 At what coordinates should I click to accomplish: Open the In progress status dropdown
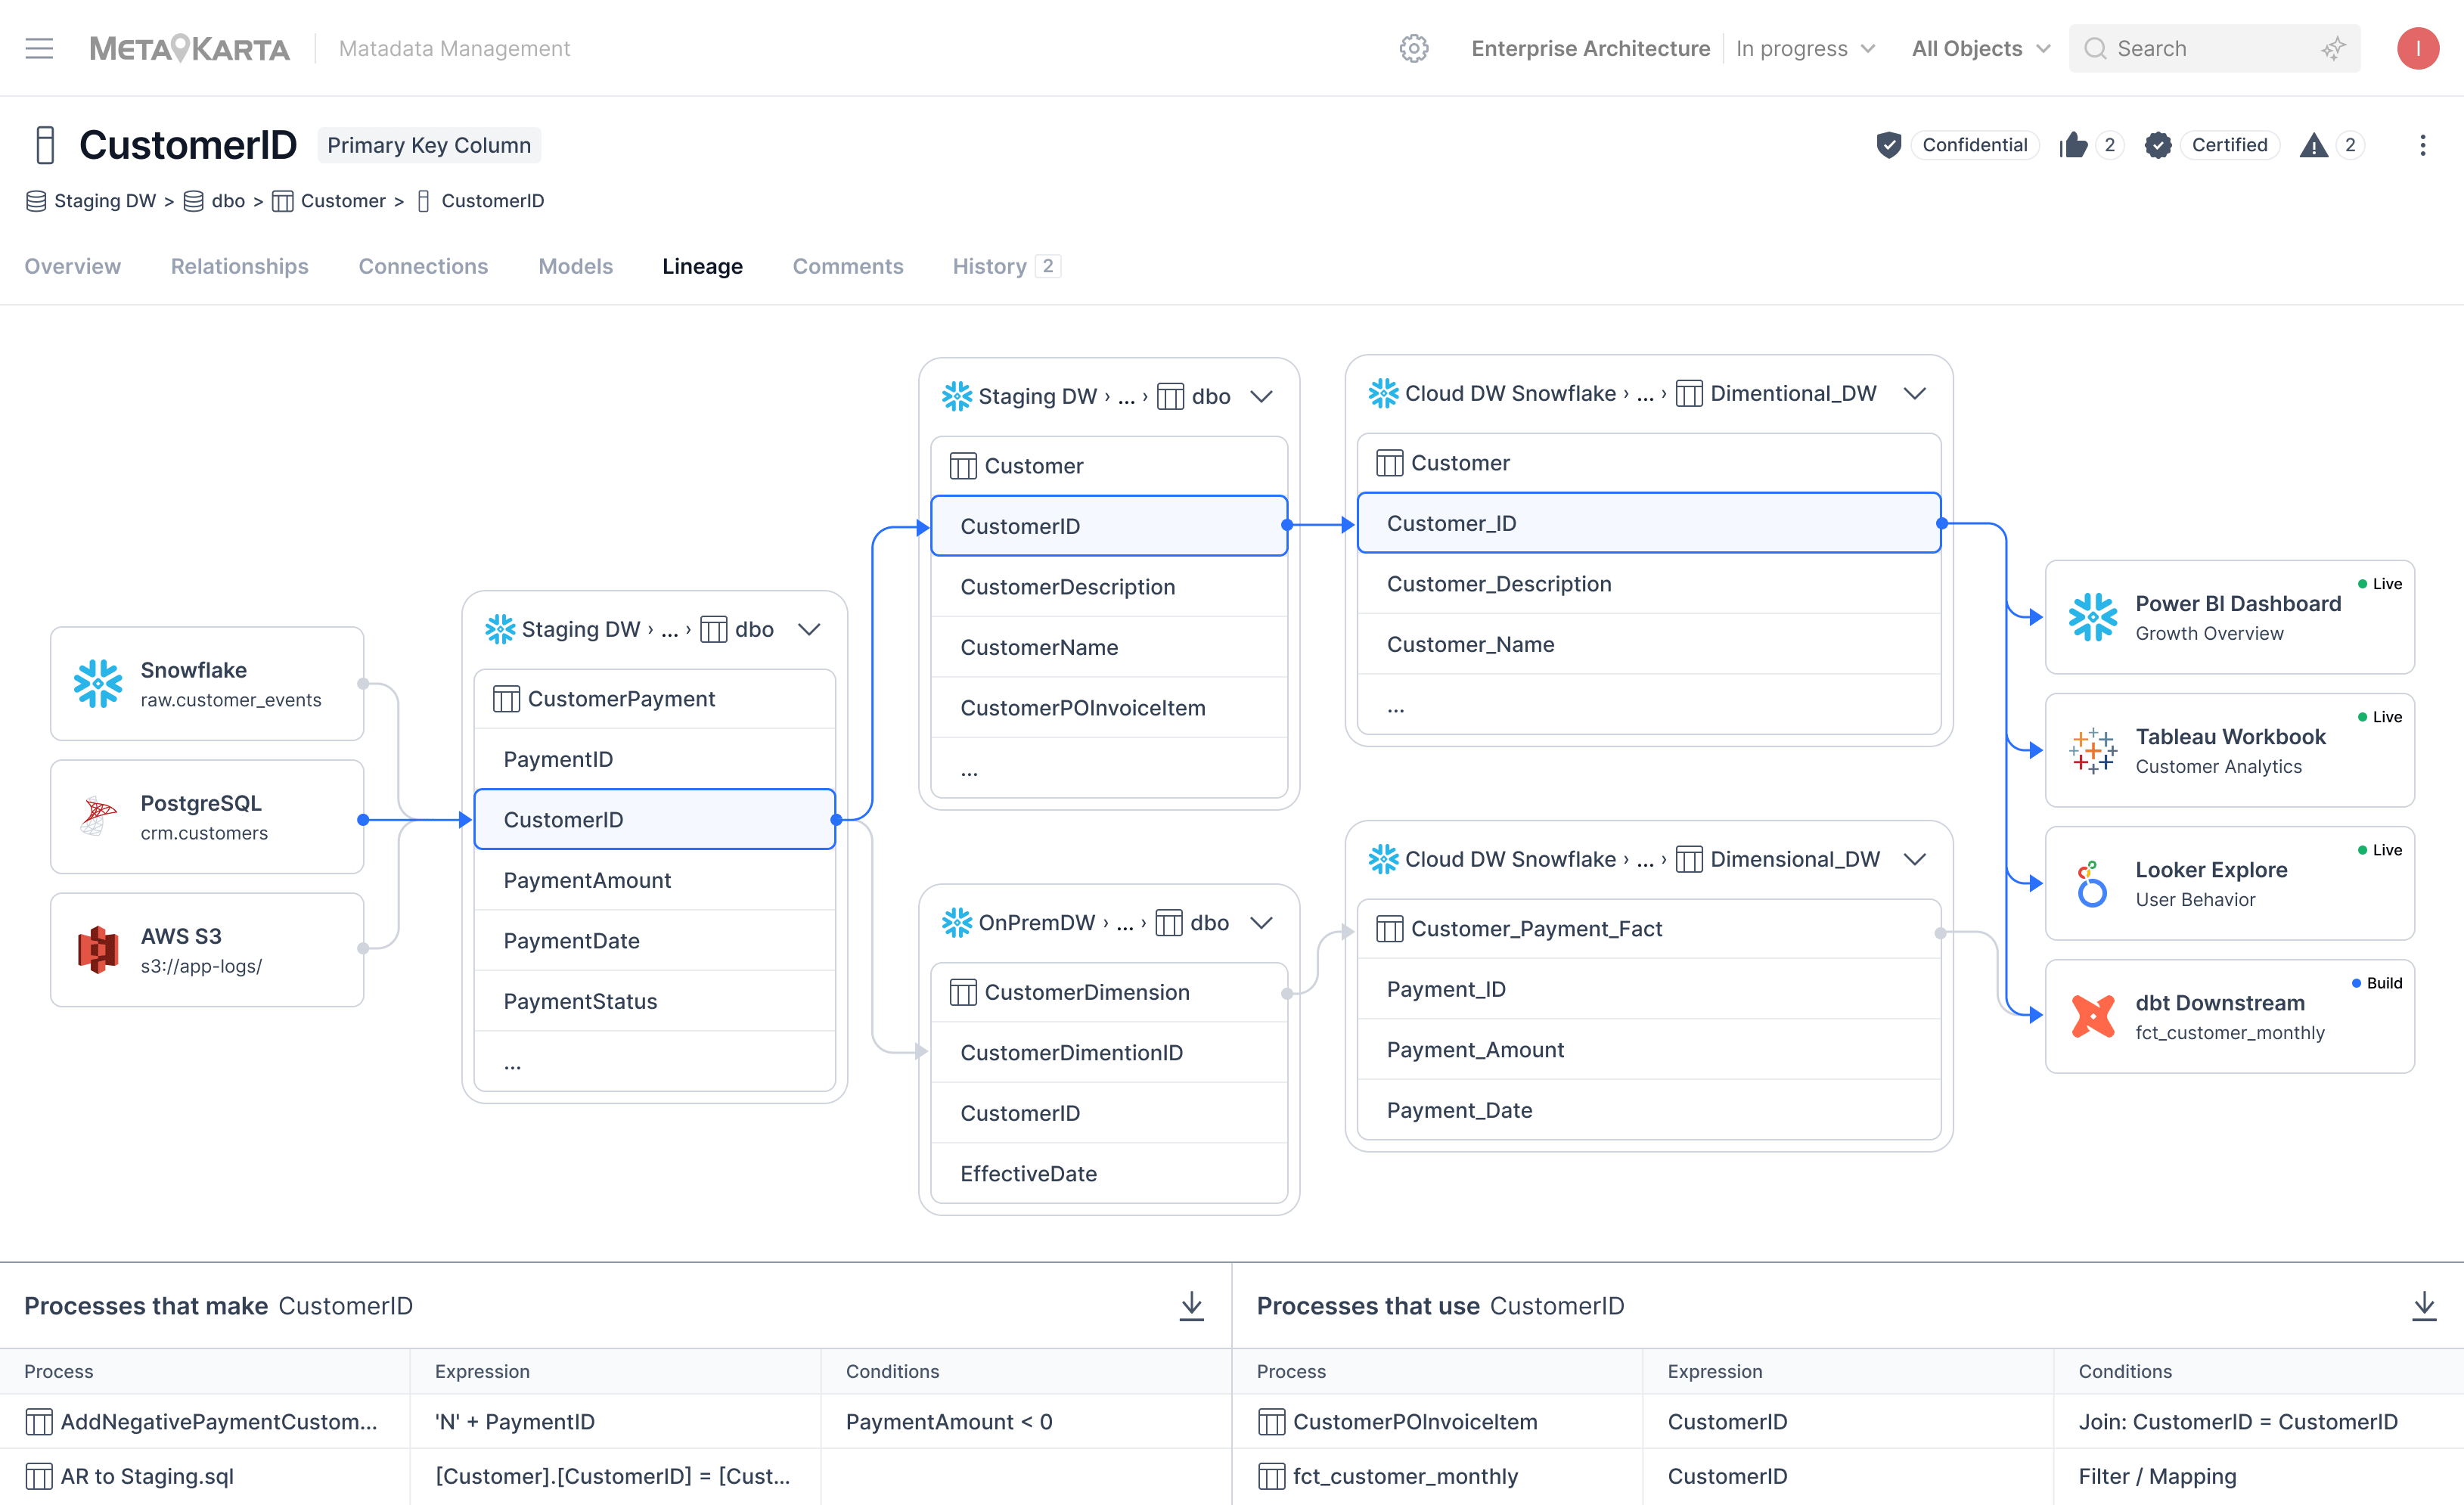click(1805, 48)
